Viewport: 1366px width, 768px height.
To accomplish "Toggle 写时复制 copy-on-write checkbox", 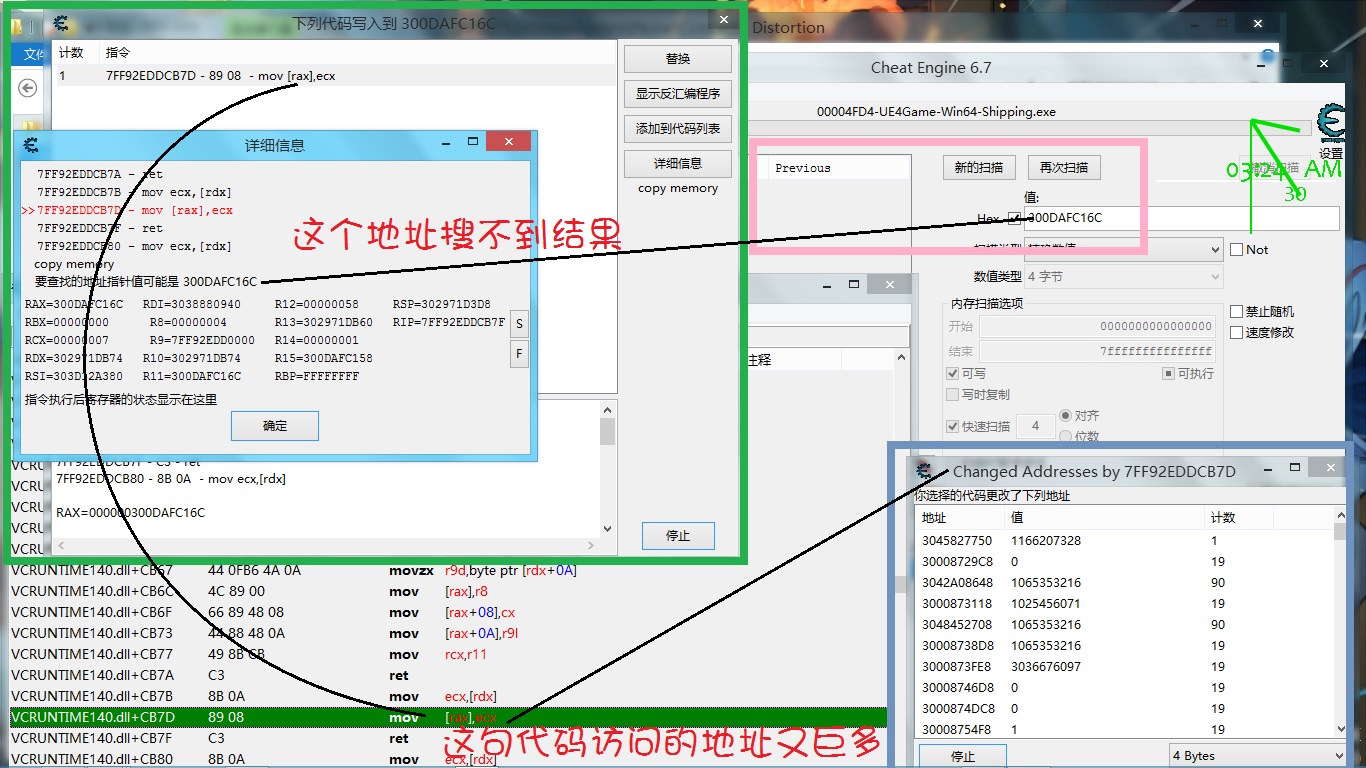I will coord(952,394).
